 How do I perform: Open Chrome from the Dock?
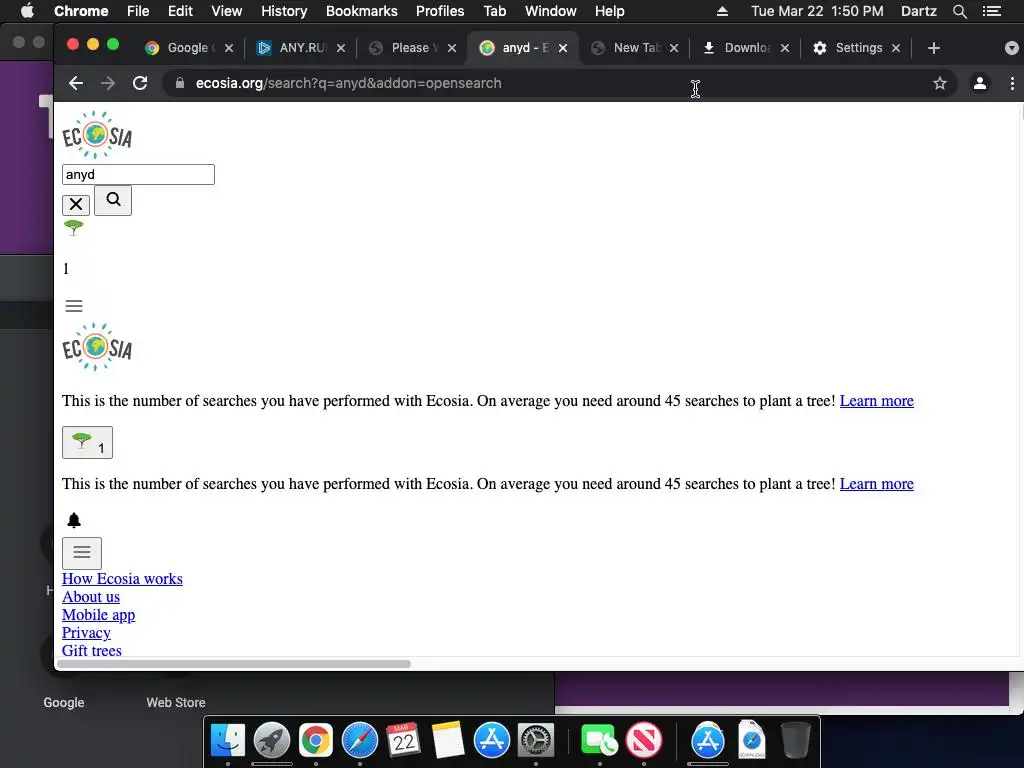pyautogui.click(x=315, y=740)
